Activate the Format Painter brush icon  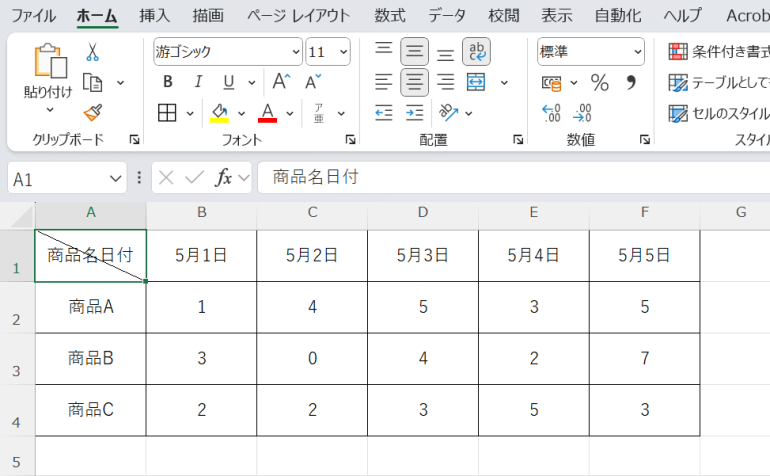click(x=92, y=113)
